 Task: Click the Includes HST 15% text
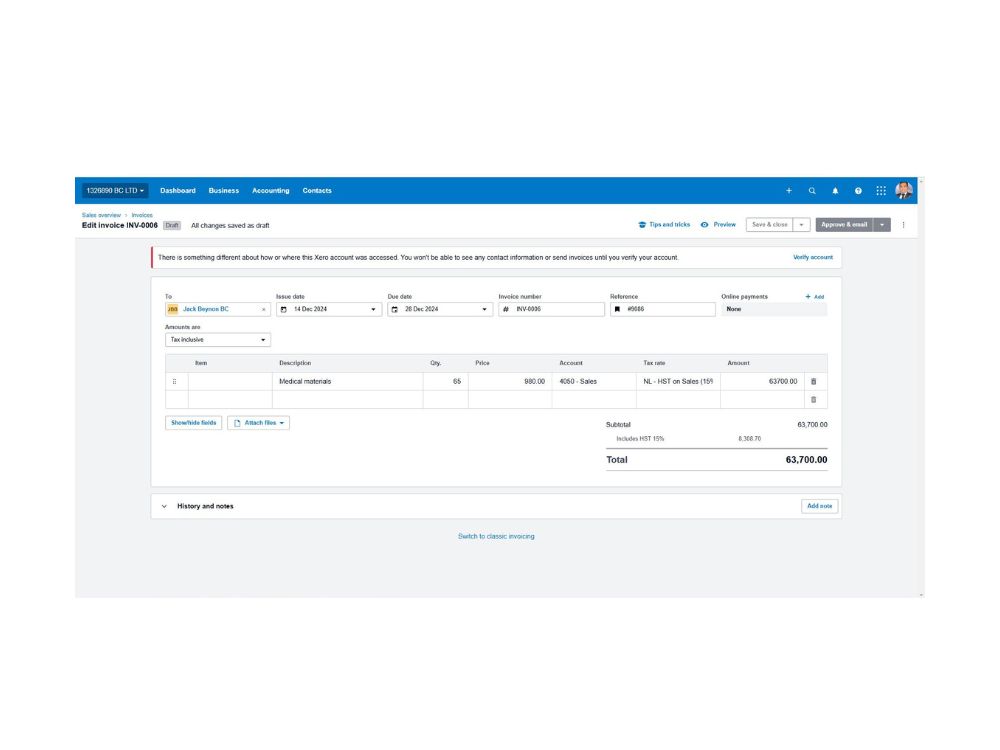[640, 439]
